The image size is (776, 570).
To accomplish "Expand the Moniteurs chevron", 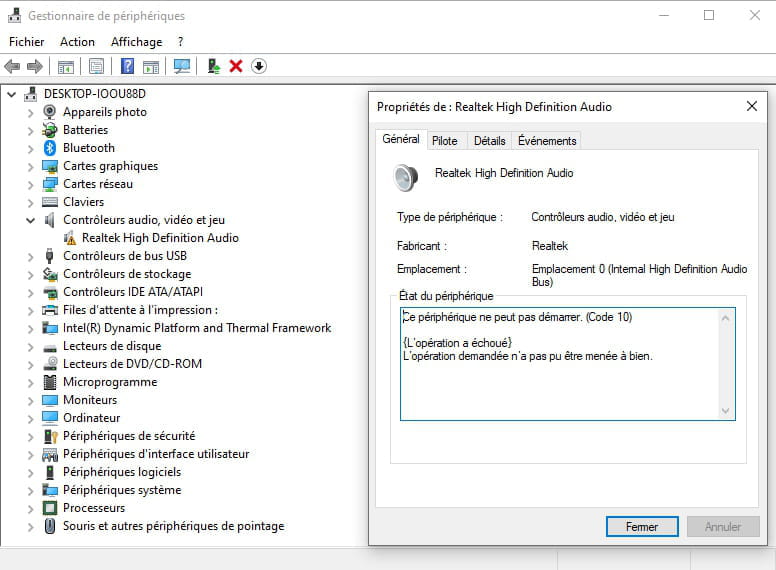I will click(x=30, y=400).
